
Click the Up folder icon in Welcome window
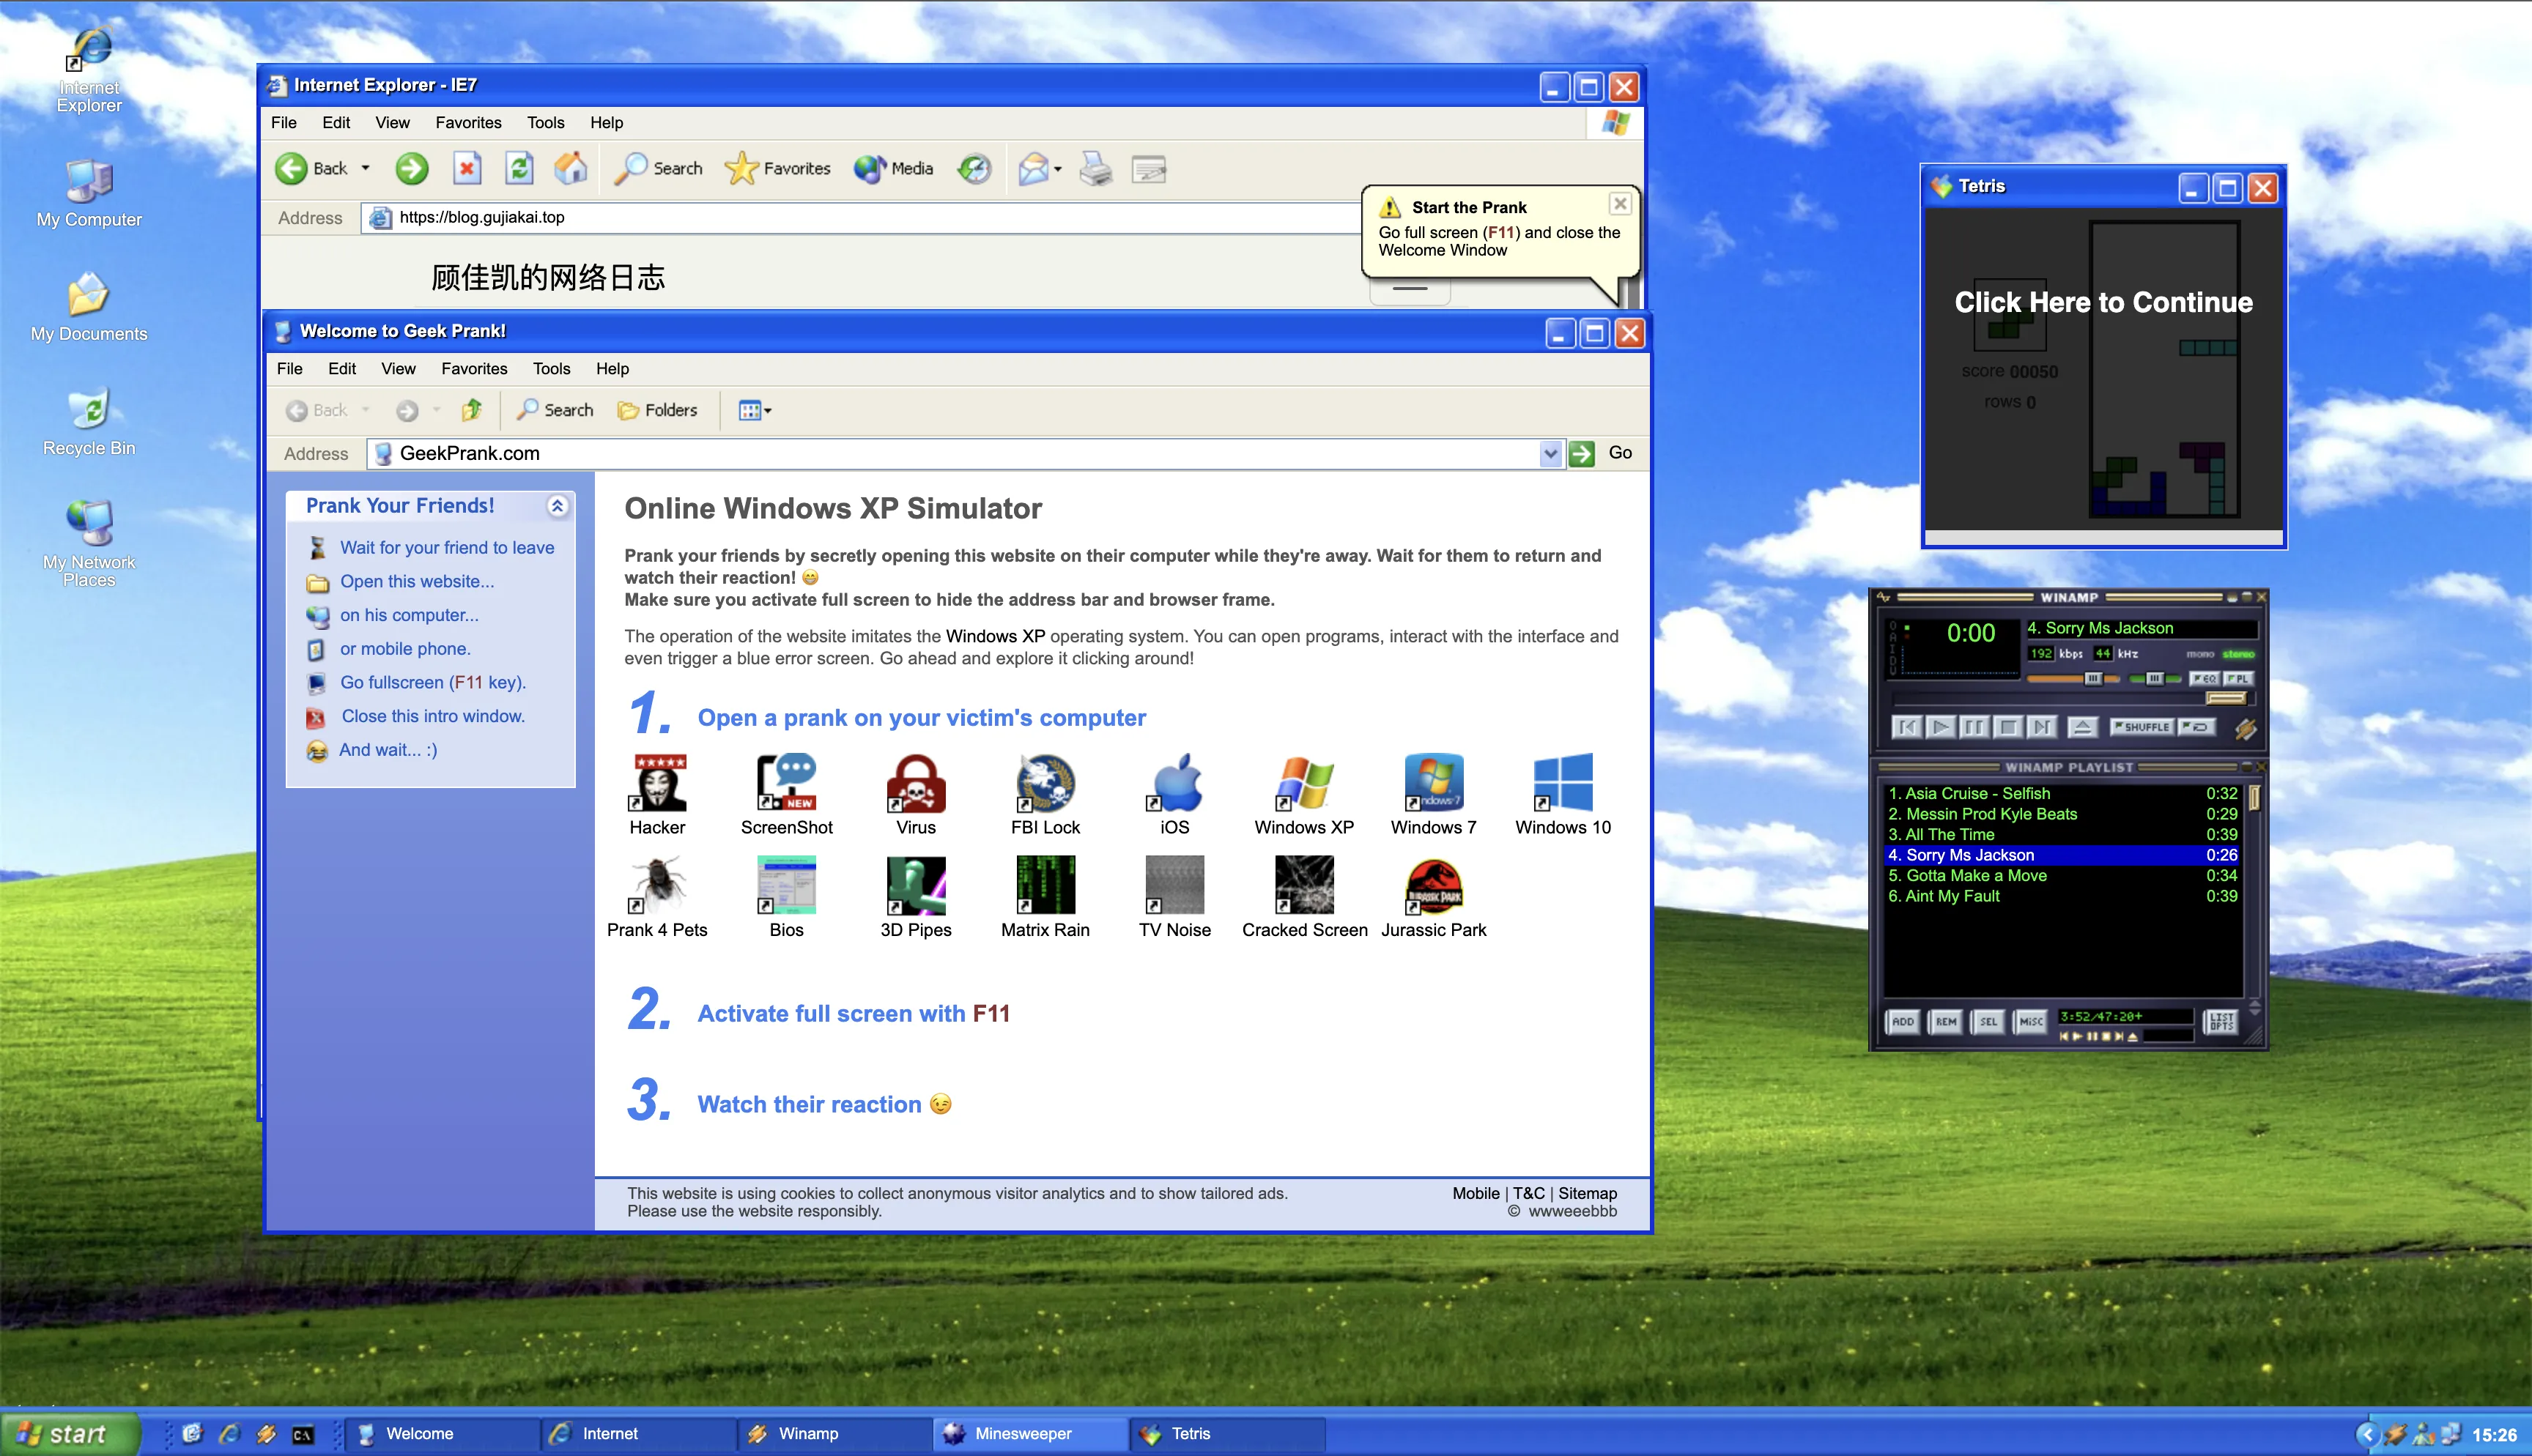[x=472, y=410]
